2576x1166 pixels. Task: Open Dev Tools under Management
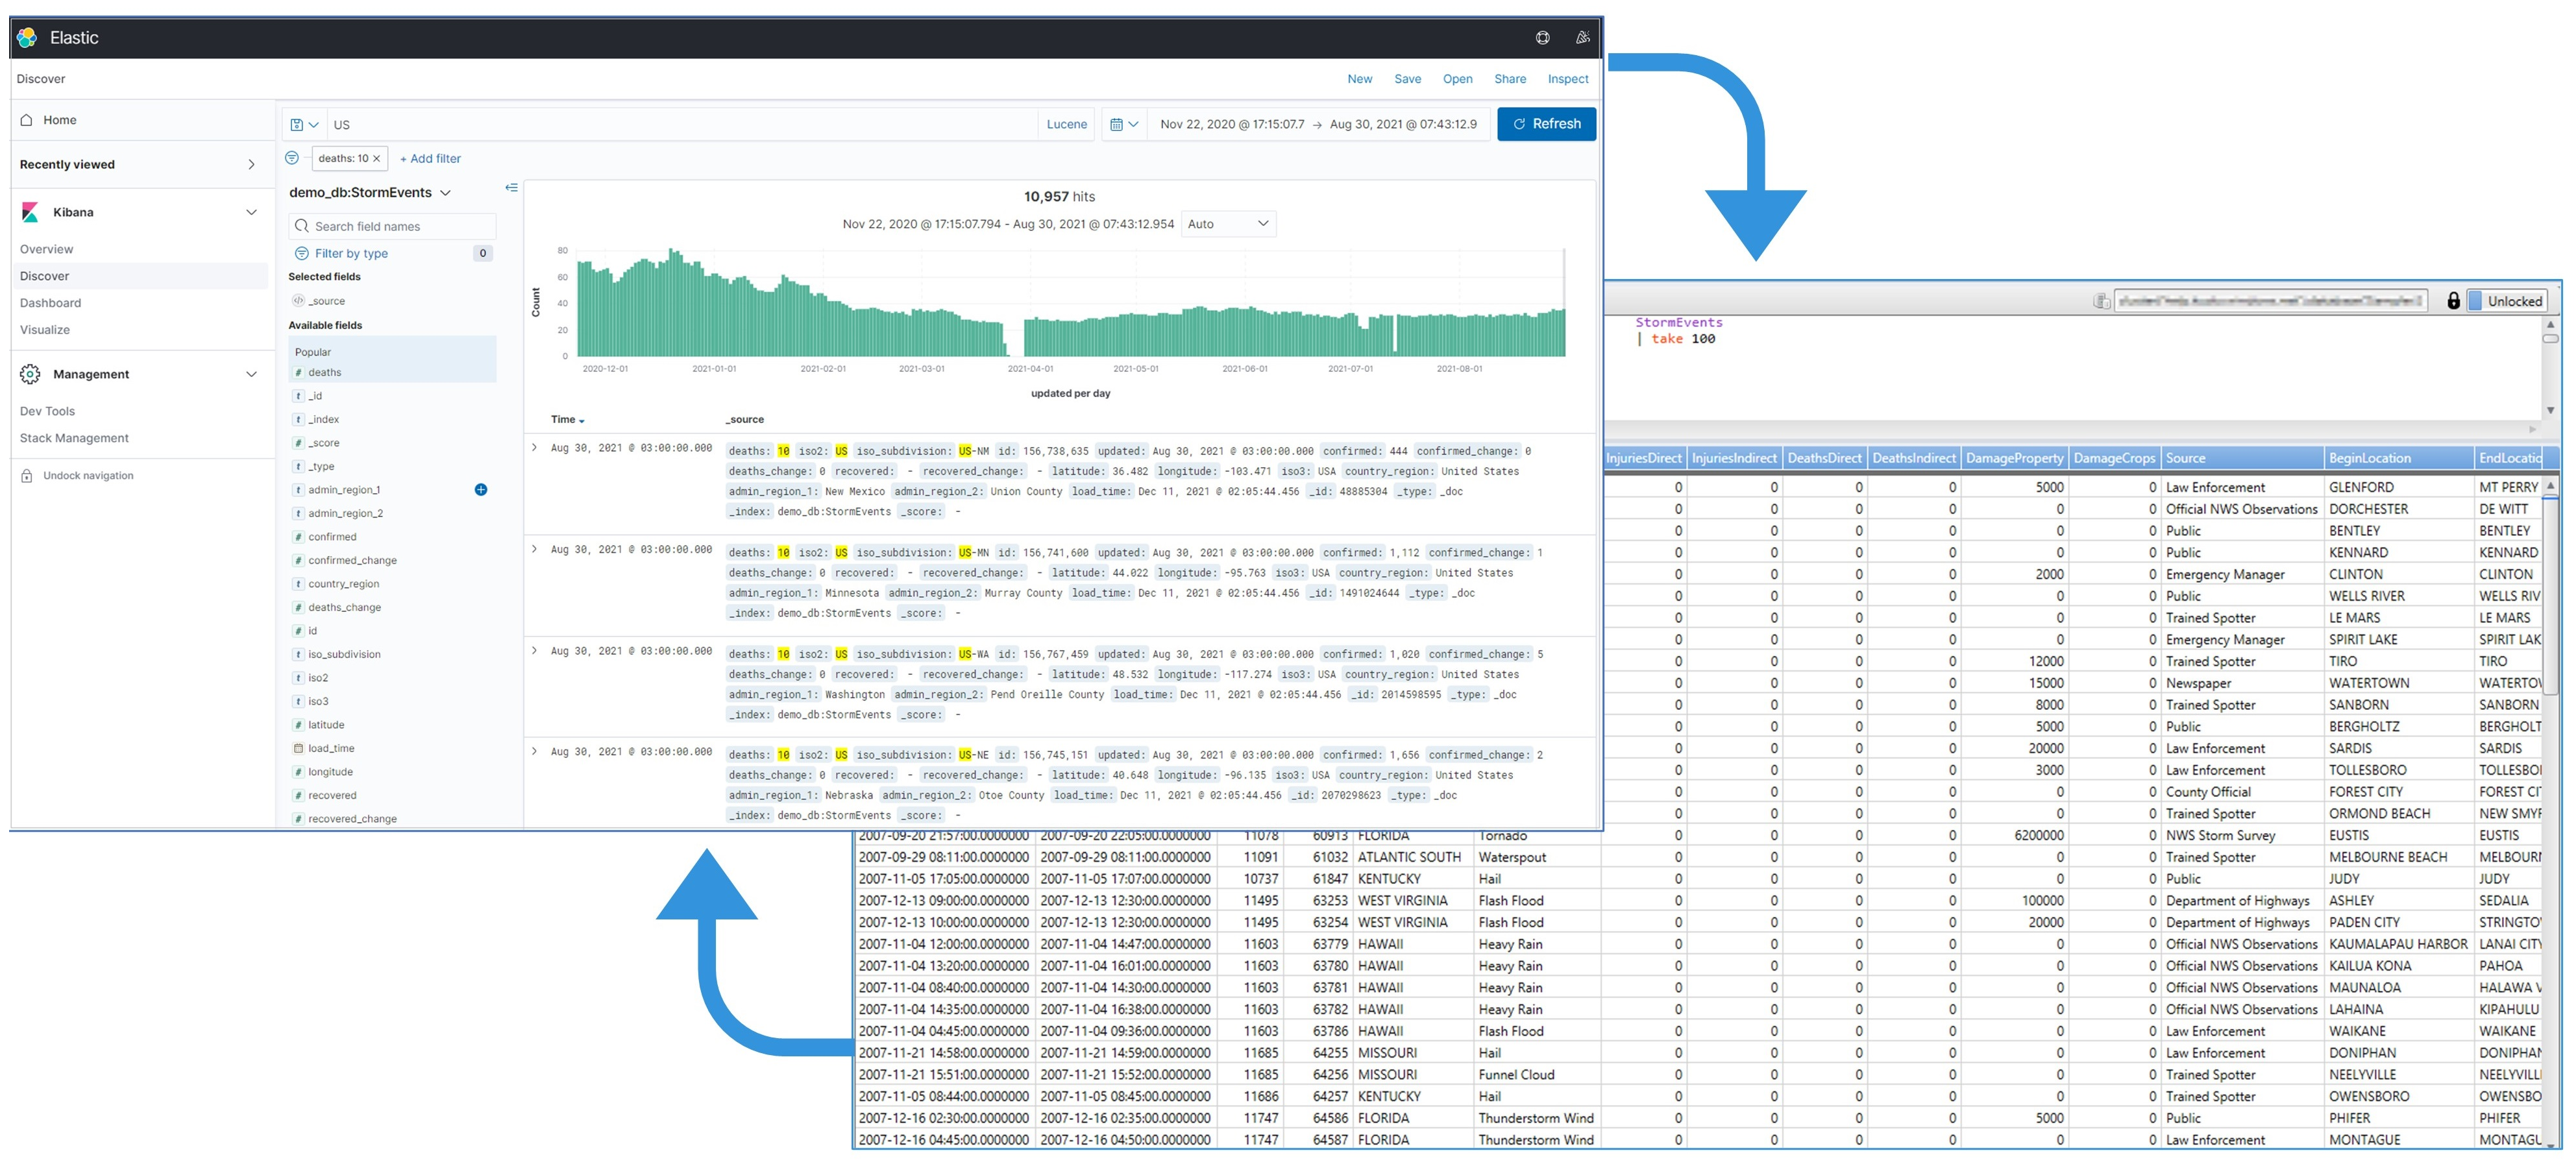click(x=47, y=410)
